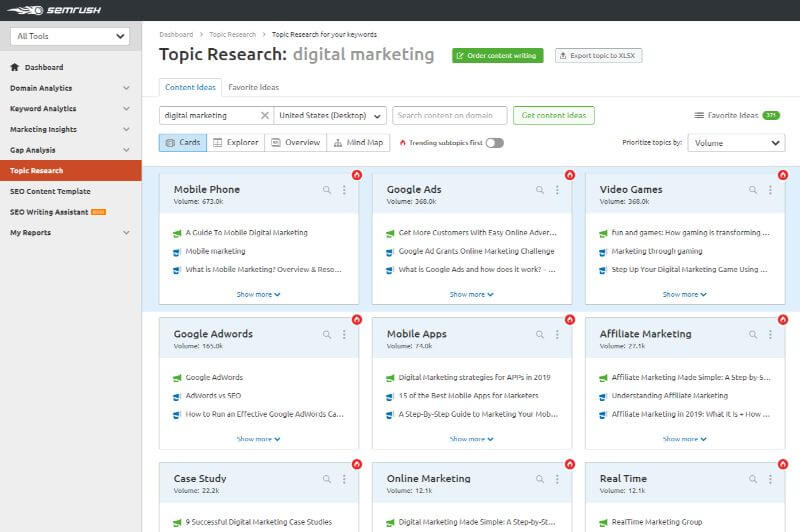Click trending flame badge on Google Ads card
This screenshot has height=532, width=800.
570,175
